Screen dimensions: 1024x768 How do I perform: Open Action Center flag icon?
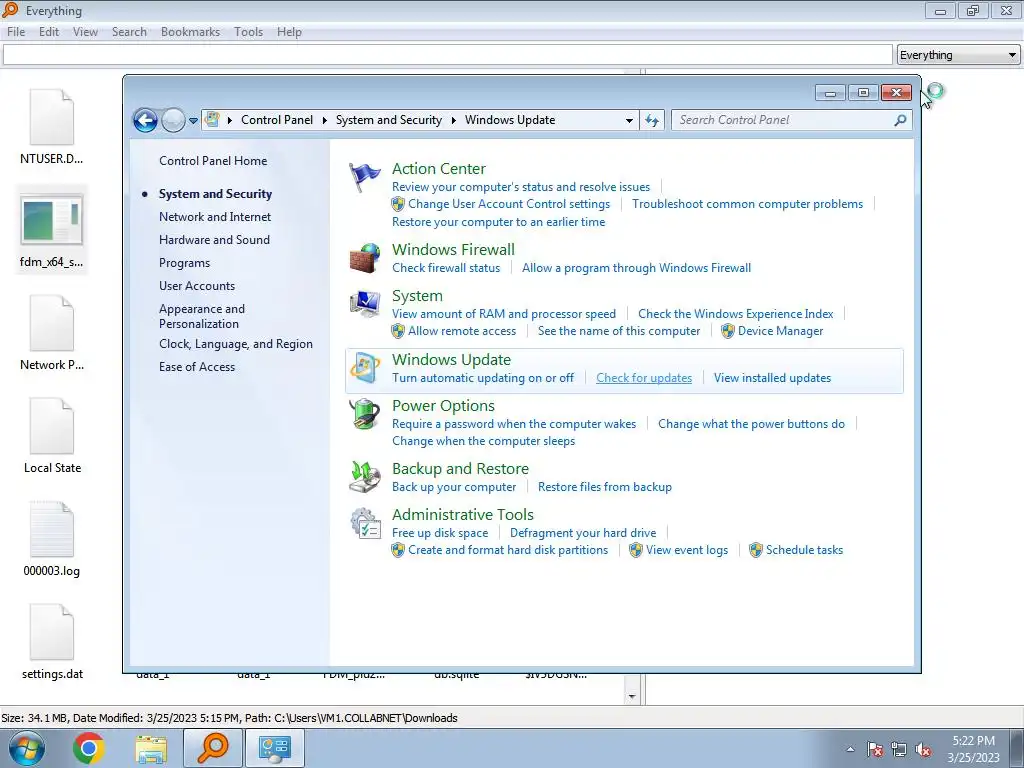364,177
